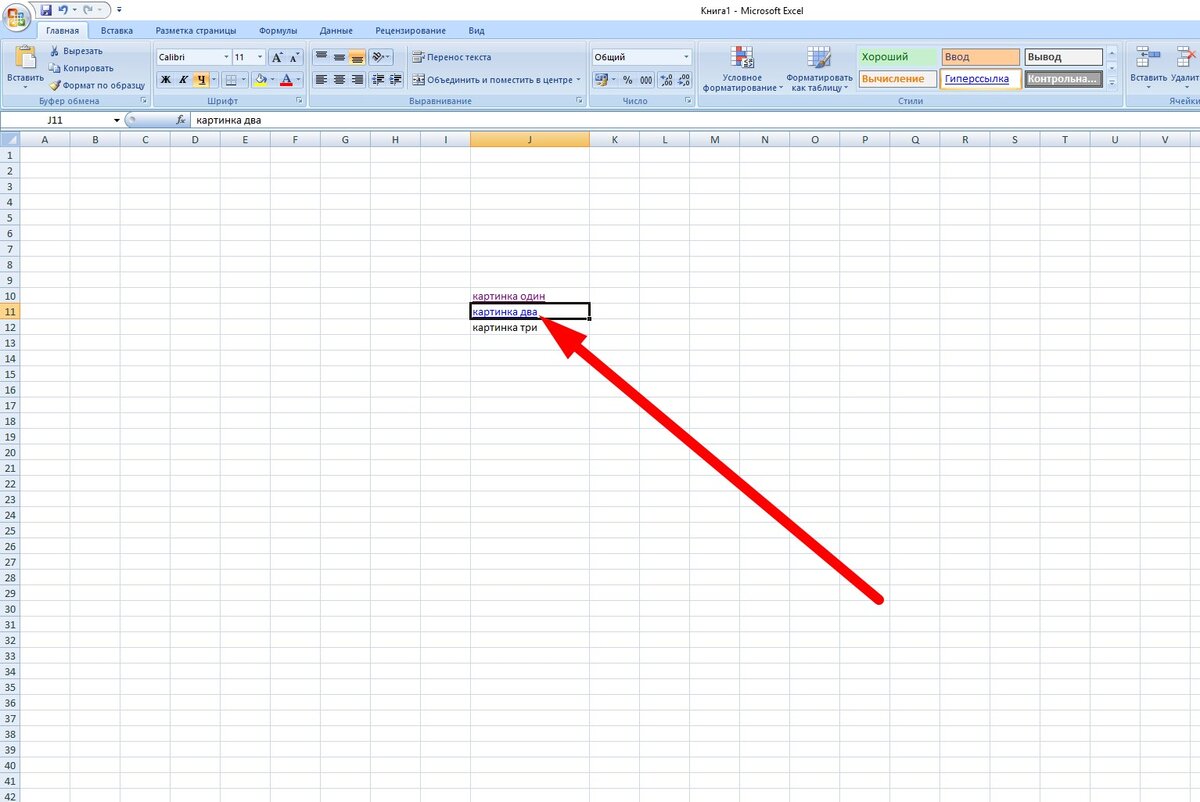
Task: Open Форматировать как таблицу gallery
Action: click(x=818, y=70)
